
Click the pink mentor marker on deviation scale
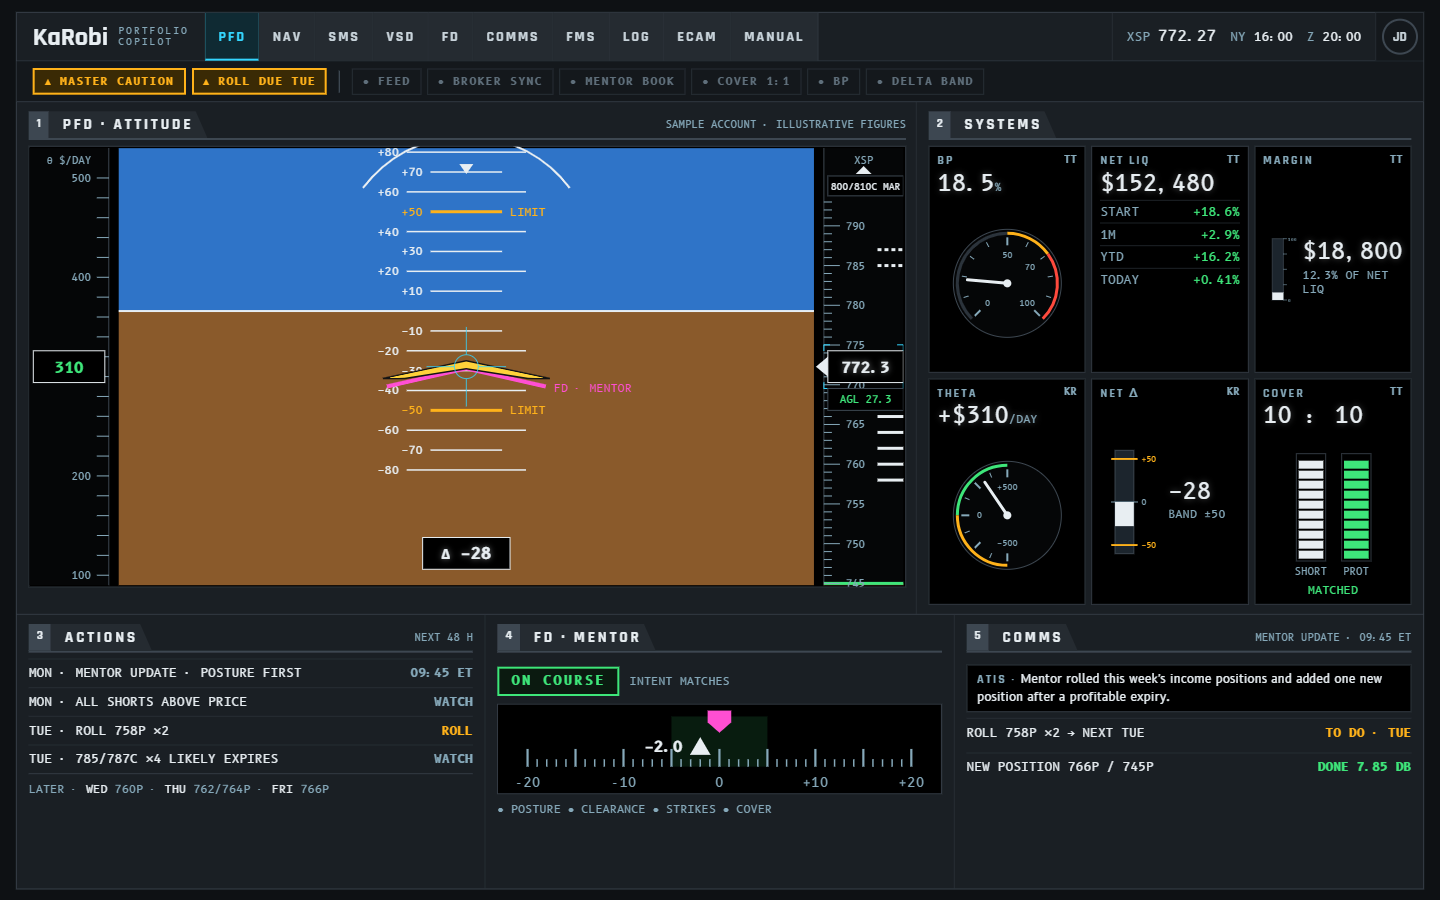click(719, 720)
